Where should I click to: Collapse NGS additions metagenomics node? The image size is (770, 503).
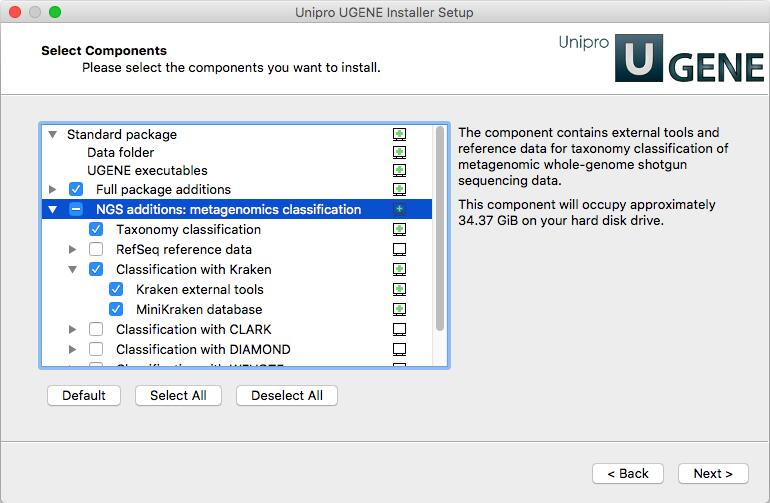[53, 209]
